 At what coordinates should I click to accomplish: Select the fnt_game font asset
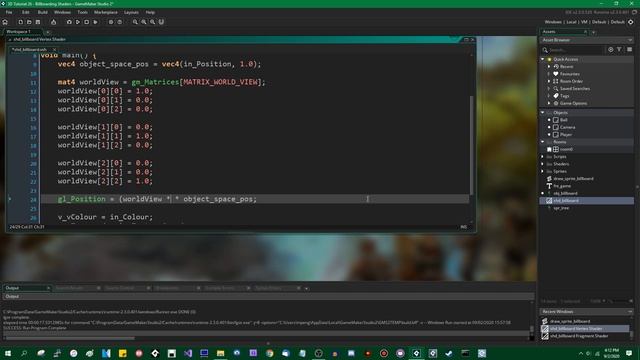pos(562,186)
